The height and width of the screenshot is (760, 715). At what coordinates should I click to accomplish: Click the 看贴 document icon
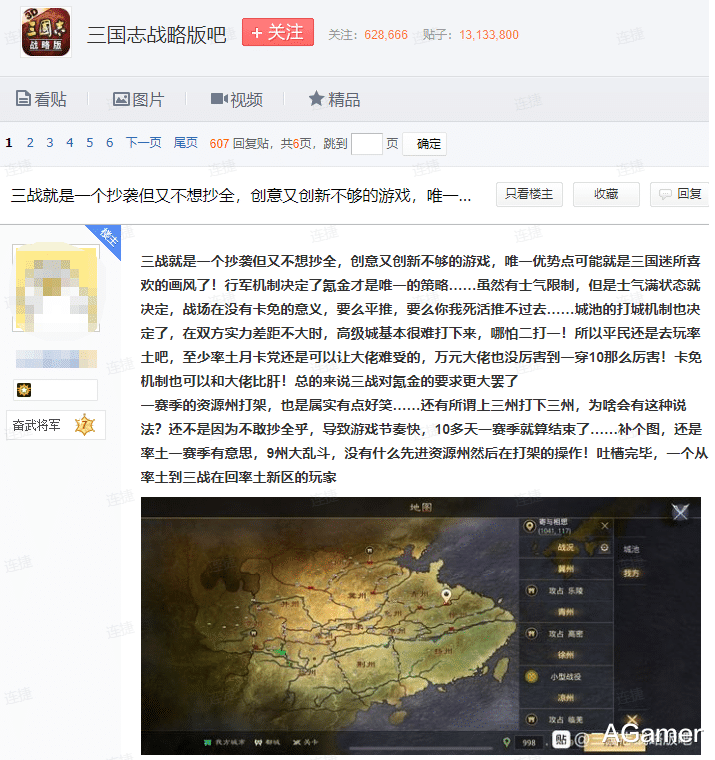(23, 98)
